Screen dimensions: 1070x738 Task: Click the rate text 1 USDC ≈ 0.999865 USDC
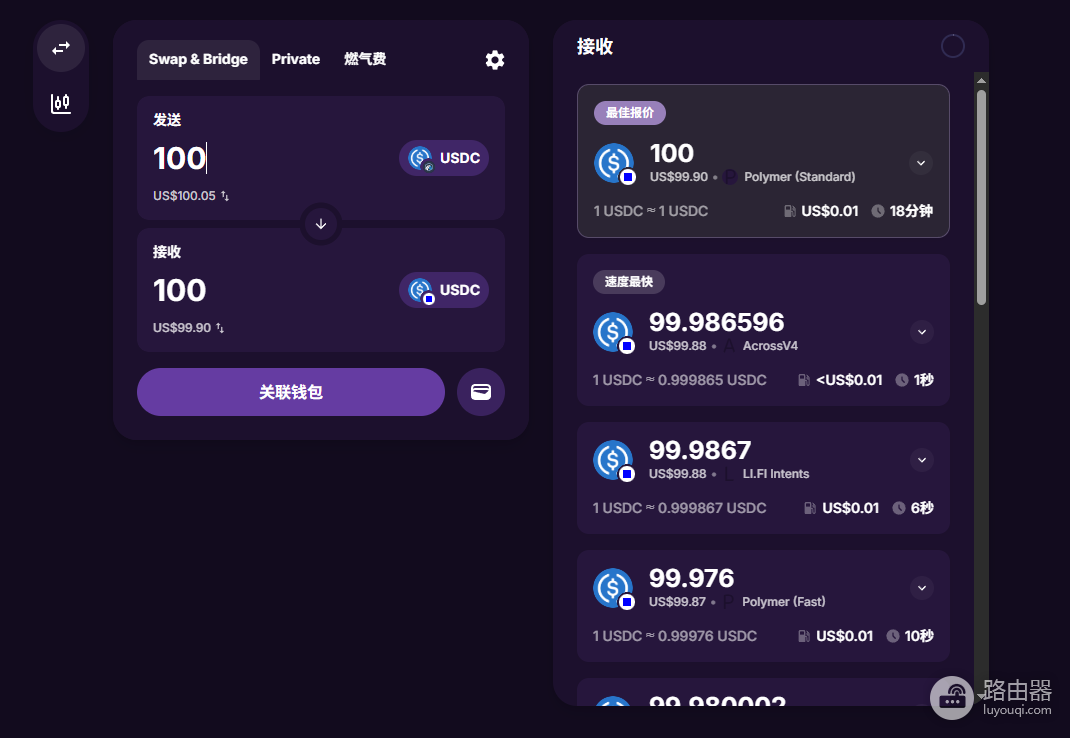[x=679, y=380]
